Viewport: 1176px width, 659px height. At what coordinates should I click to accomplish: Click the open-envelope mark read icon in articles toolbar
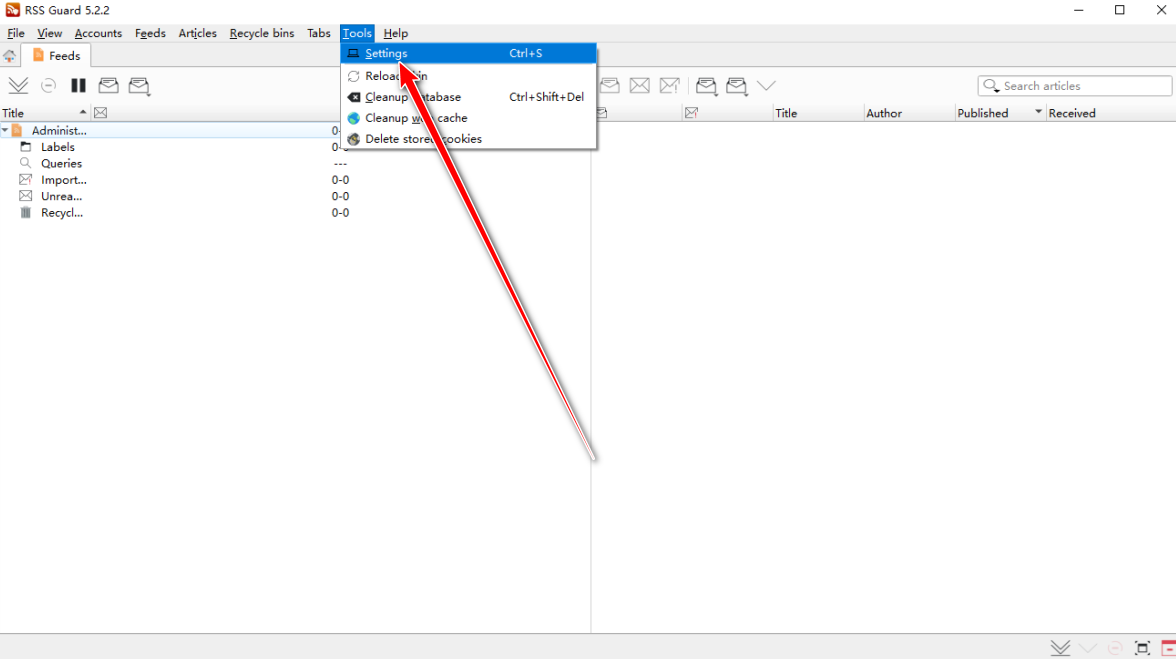pos(610,85)
